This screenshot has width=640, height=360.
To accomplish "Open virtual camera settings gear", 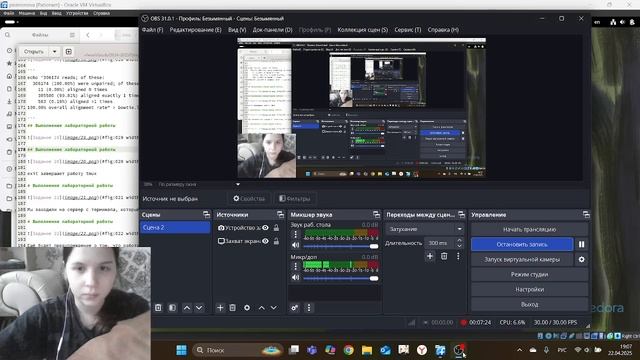I will coord(582,260).
